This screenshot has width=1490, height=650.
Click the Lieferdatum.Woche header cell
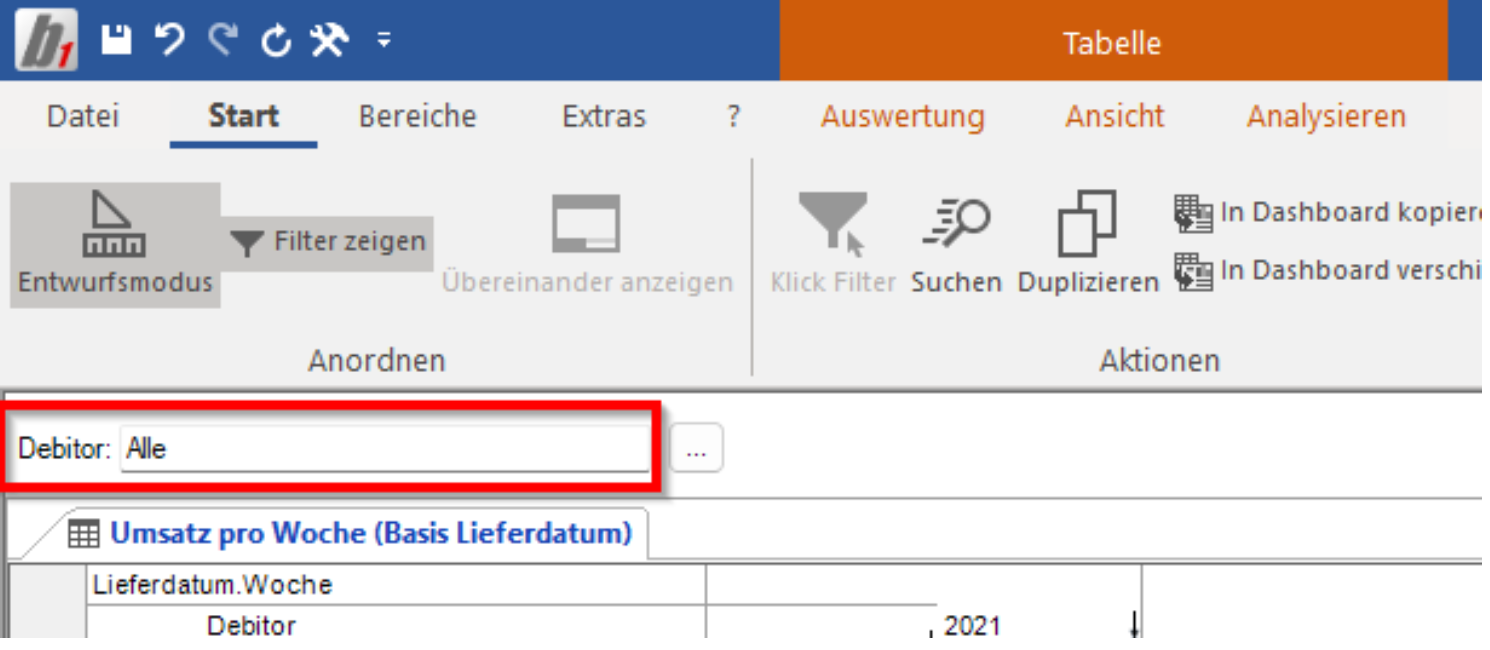click(395, 585)
